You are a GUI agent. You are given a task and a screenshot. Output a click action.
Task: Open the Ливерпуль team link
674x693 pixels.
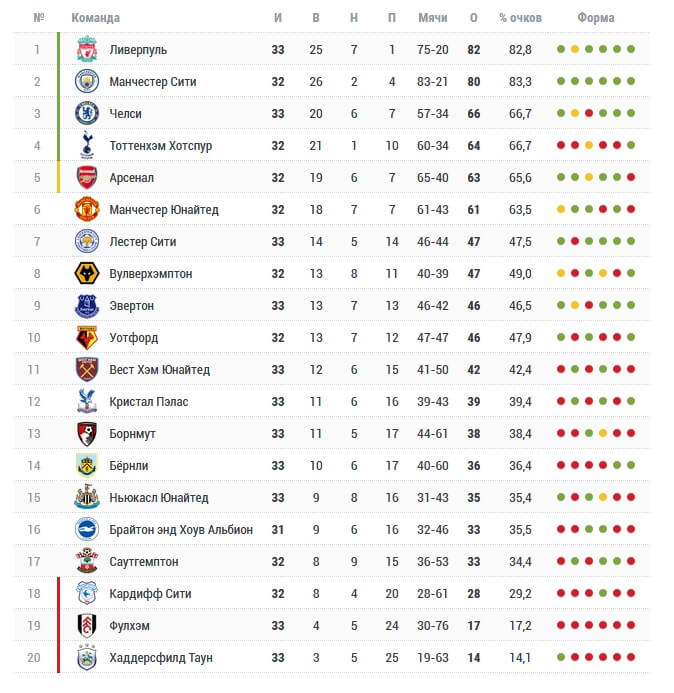(x=138, y=50)
